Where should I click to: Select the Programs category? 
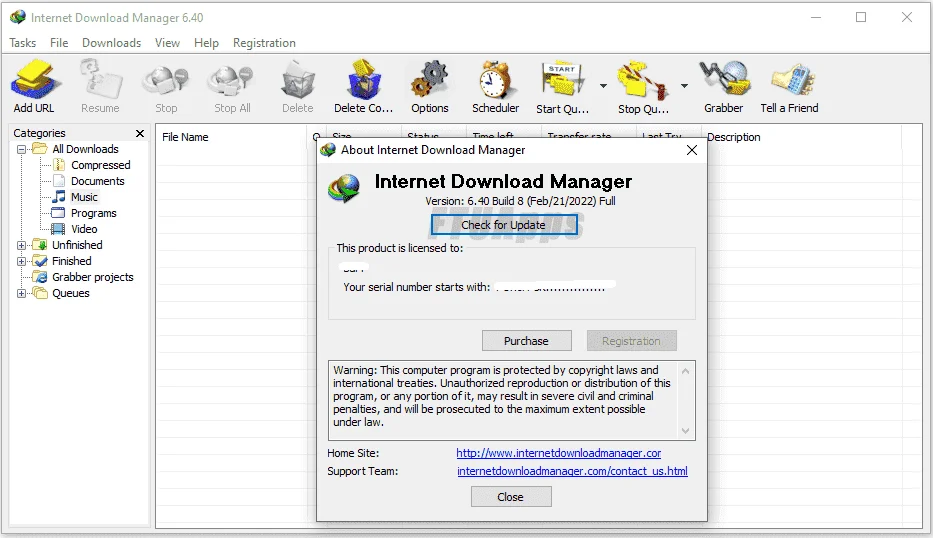pos(93,213)
